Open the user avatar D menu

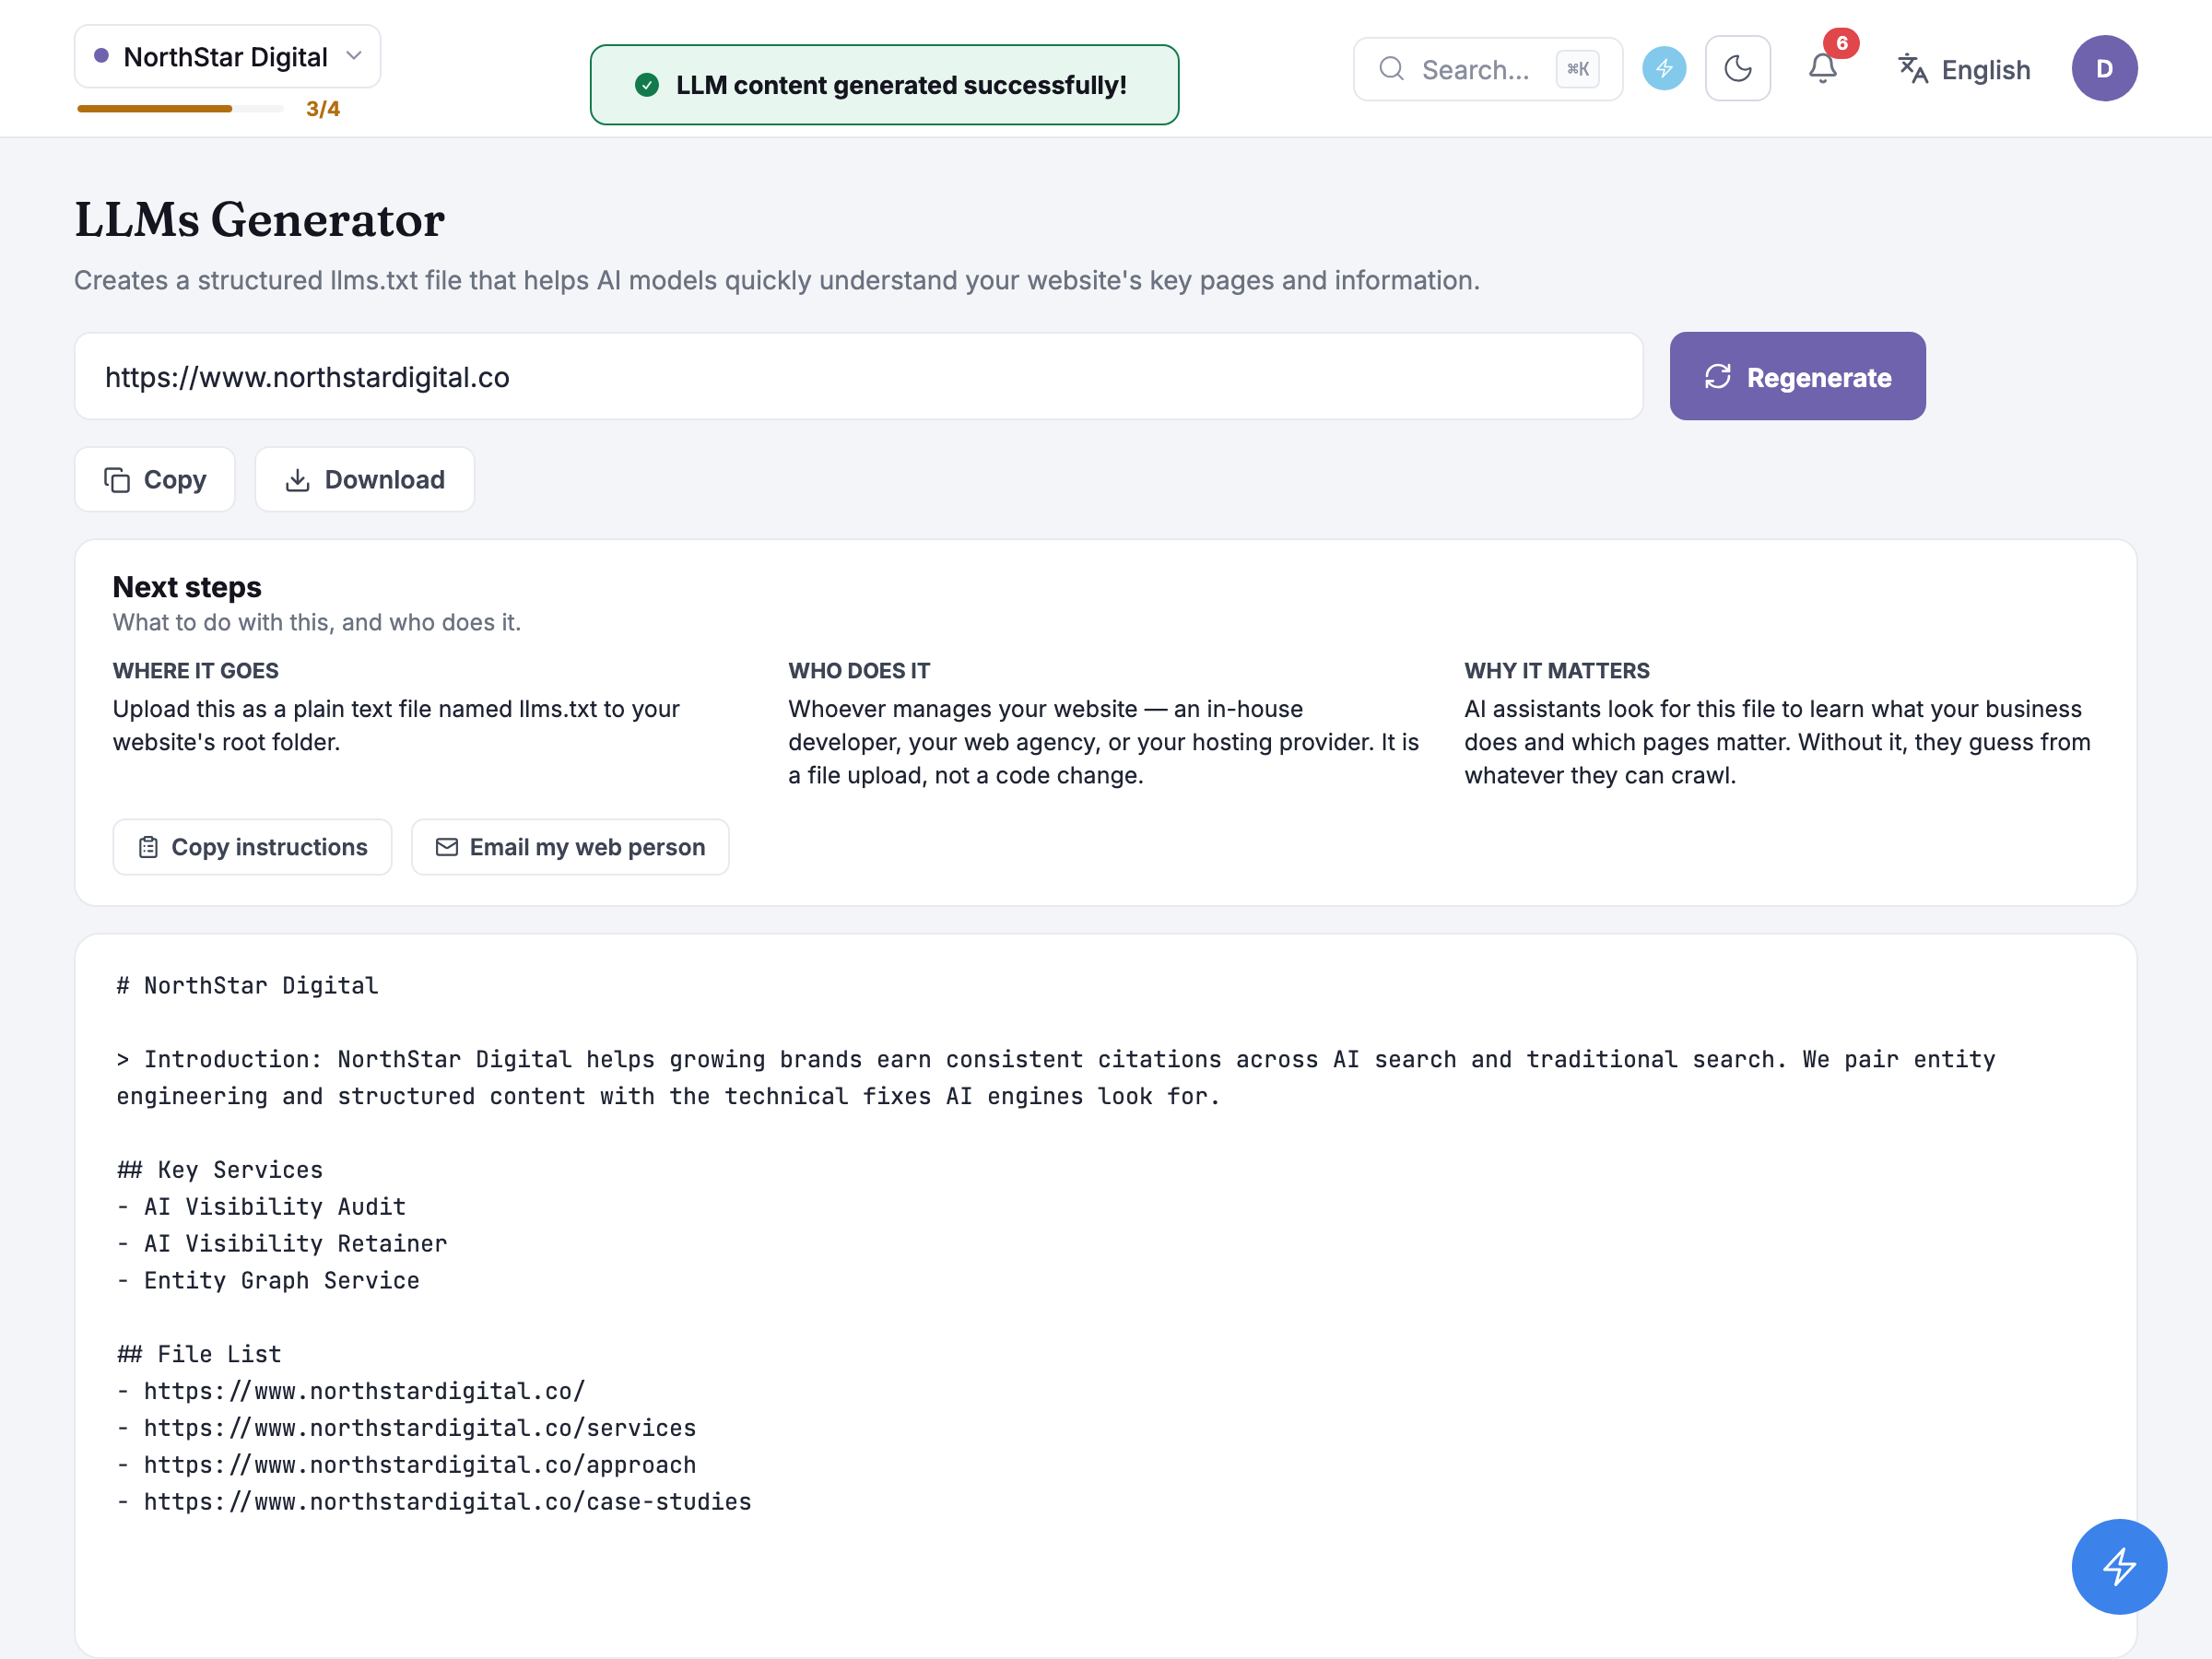[x=2104, y=69]
